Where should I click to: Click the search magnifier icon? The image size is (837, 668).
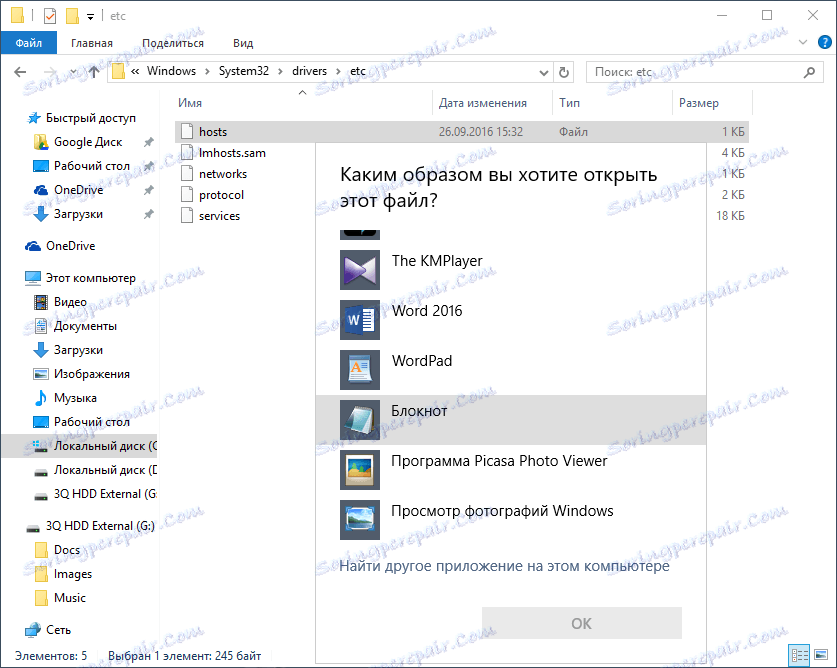[809, 72]
